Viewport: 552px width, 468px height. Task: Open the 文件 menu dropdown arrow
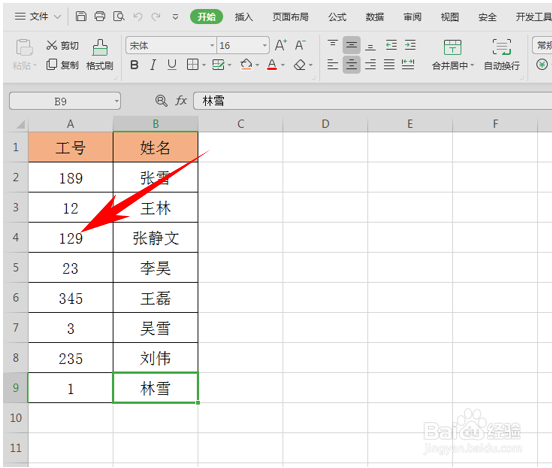[57, 17]
